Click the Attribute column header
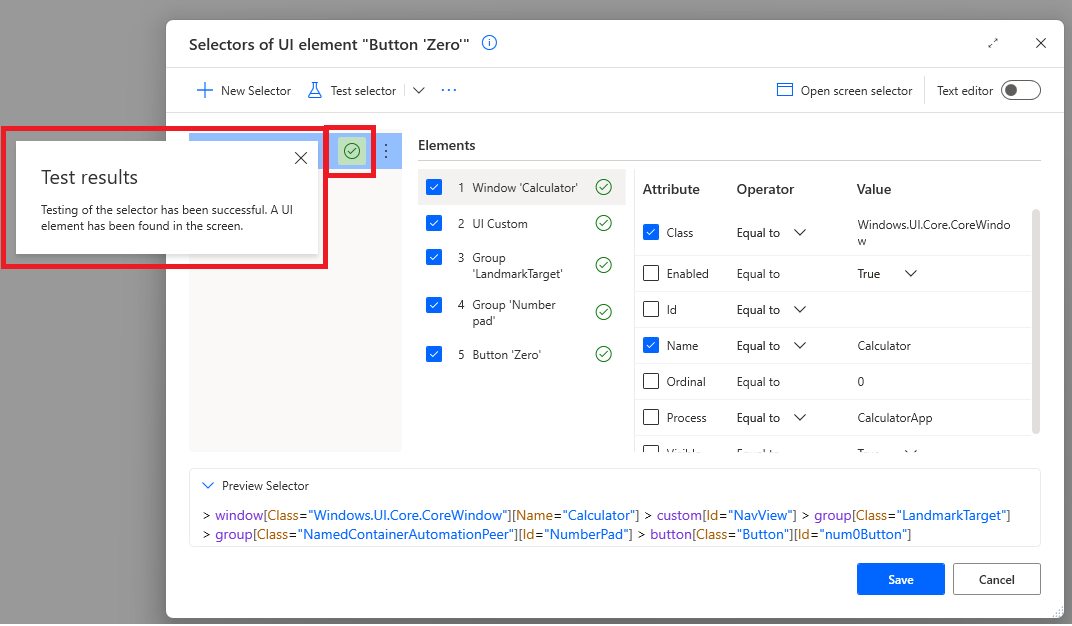Image resolution: width=1072 pixels, height=626 pixels. [x=671, y=189]
